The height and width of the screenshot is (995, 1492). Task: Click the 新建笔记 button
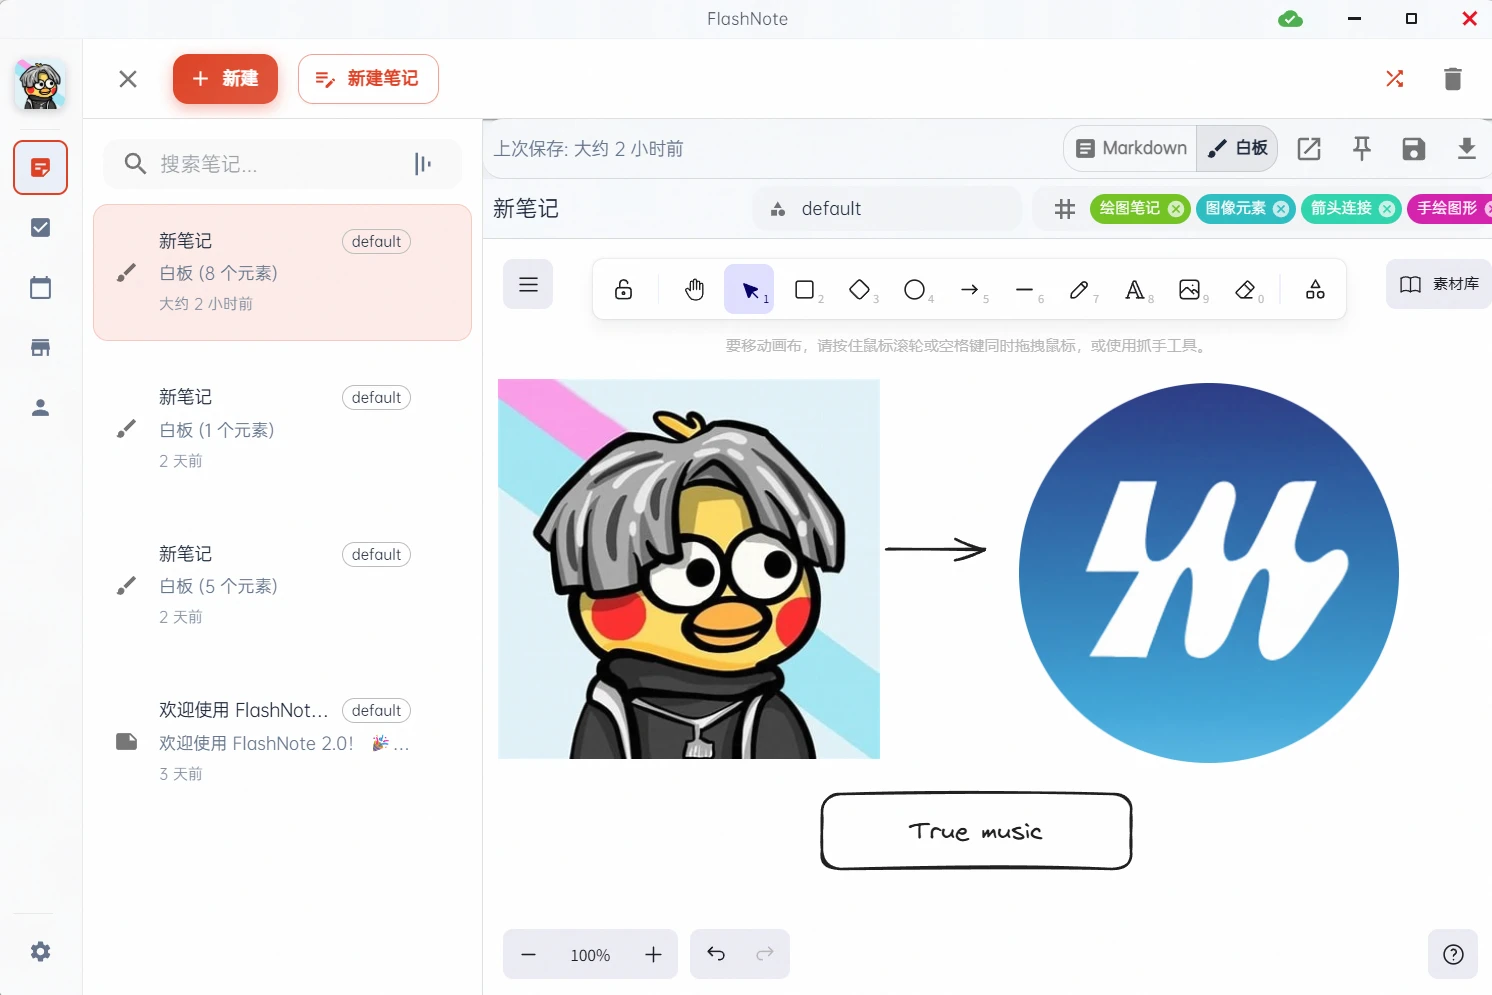[368, 79]
